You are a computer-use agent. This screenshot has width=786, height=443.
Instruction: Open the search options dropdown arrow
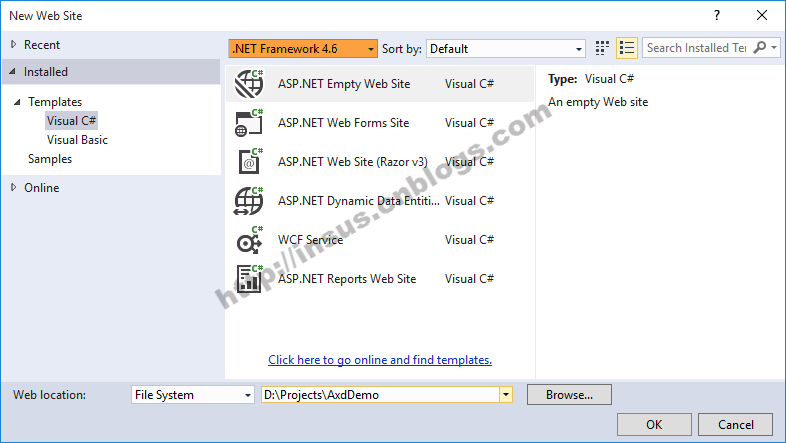[774, 48]
